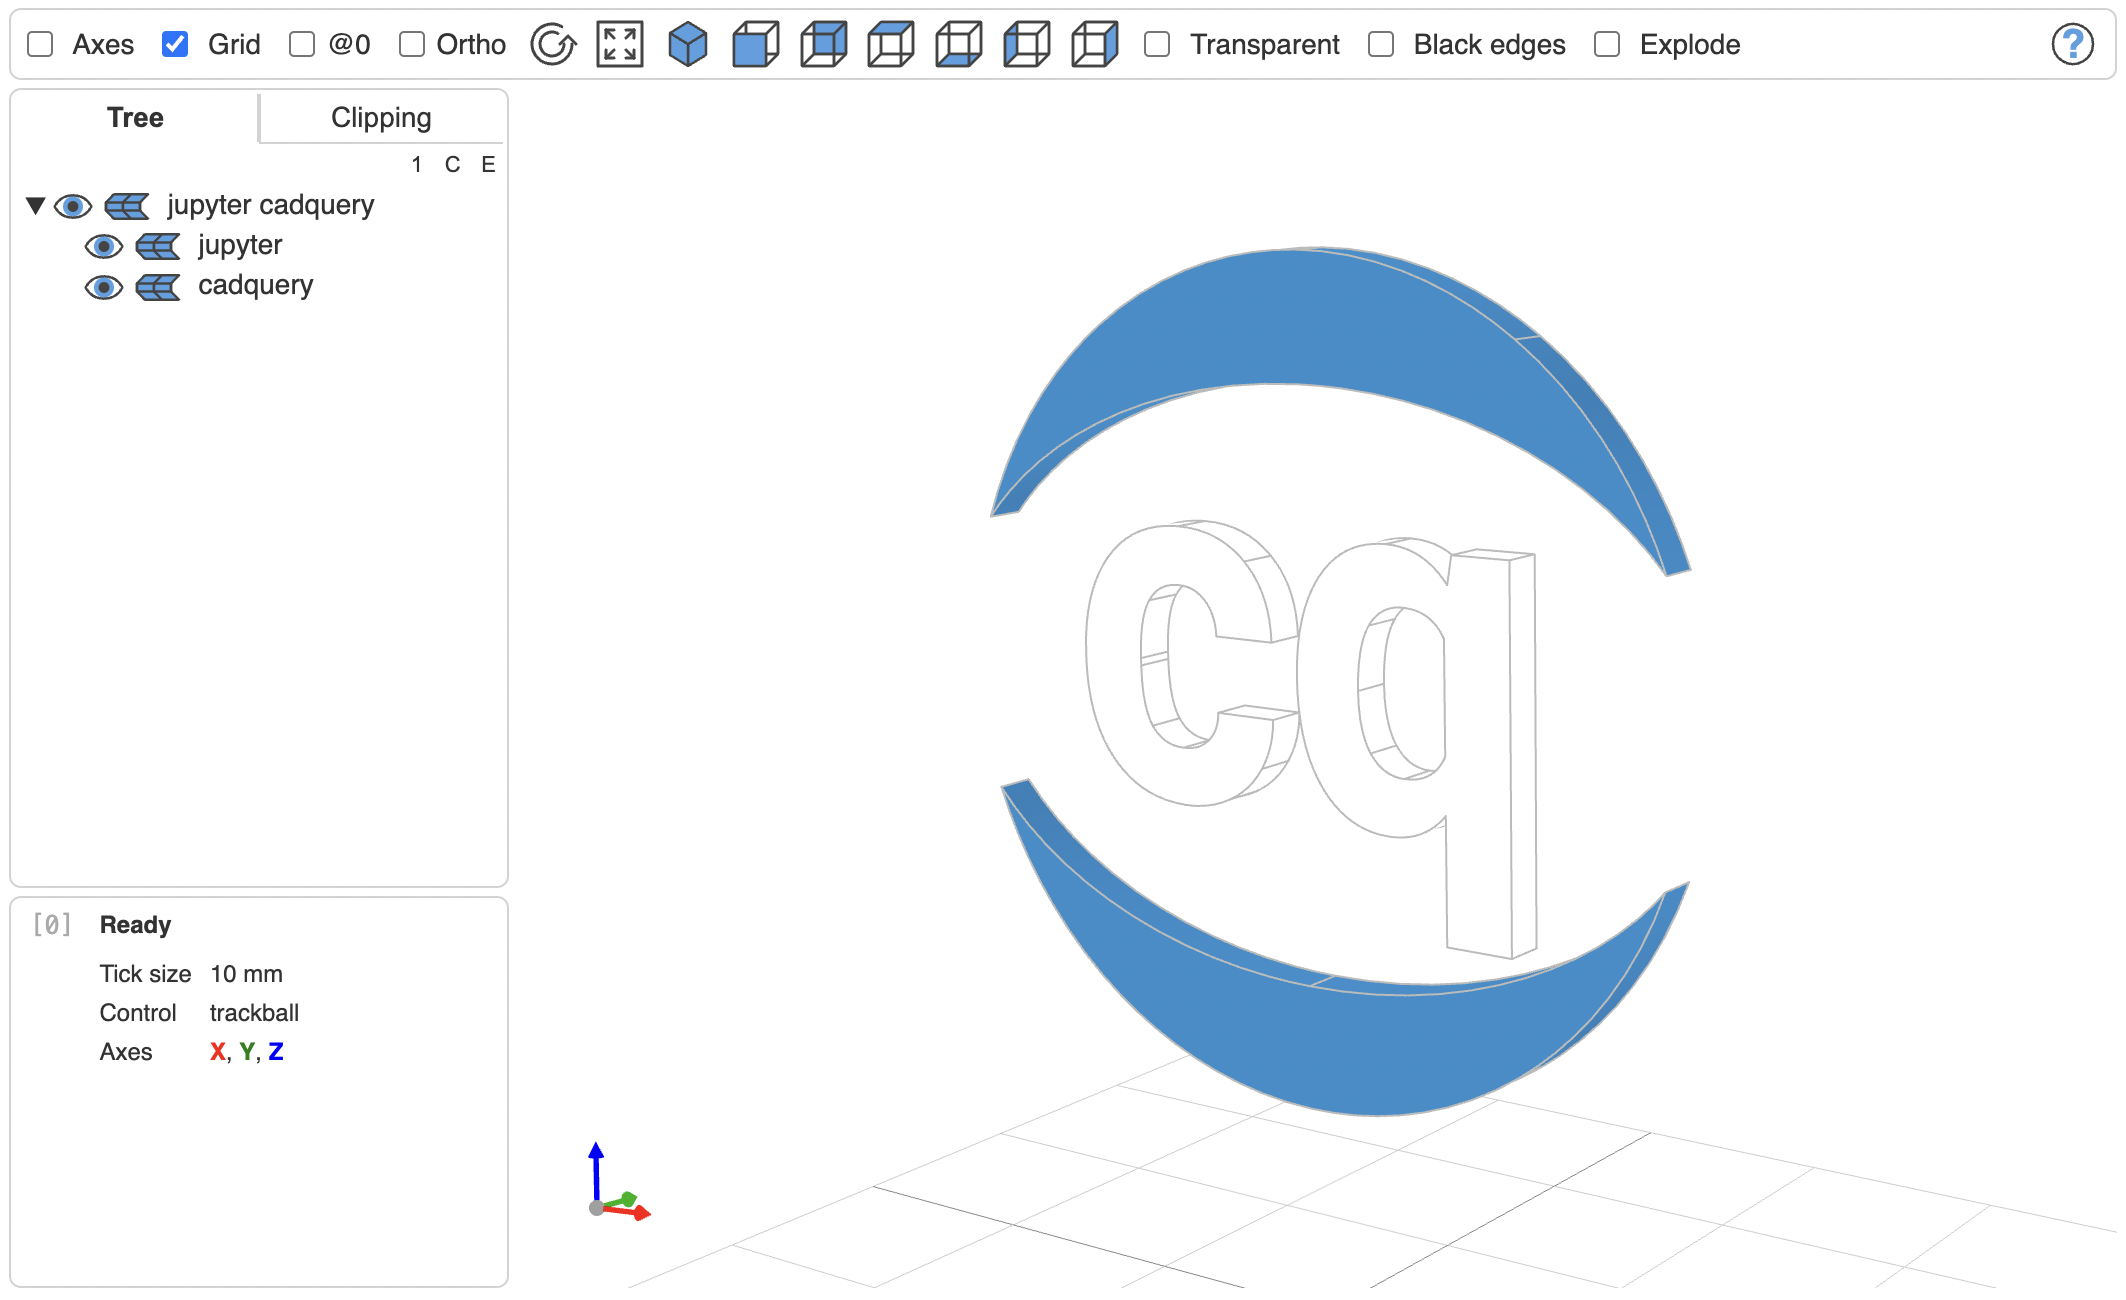
Task: Select the left face view cube
Action: coord(1026,45)
